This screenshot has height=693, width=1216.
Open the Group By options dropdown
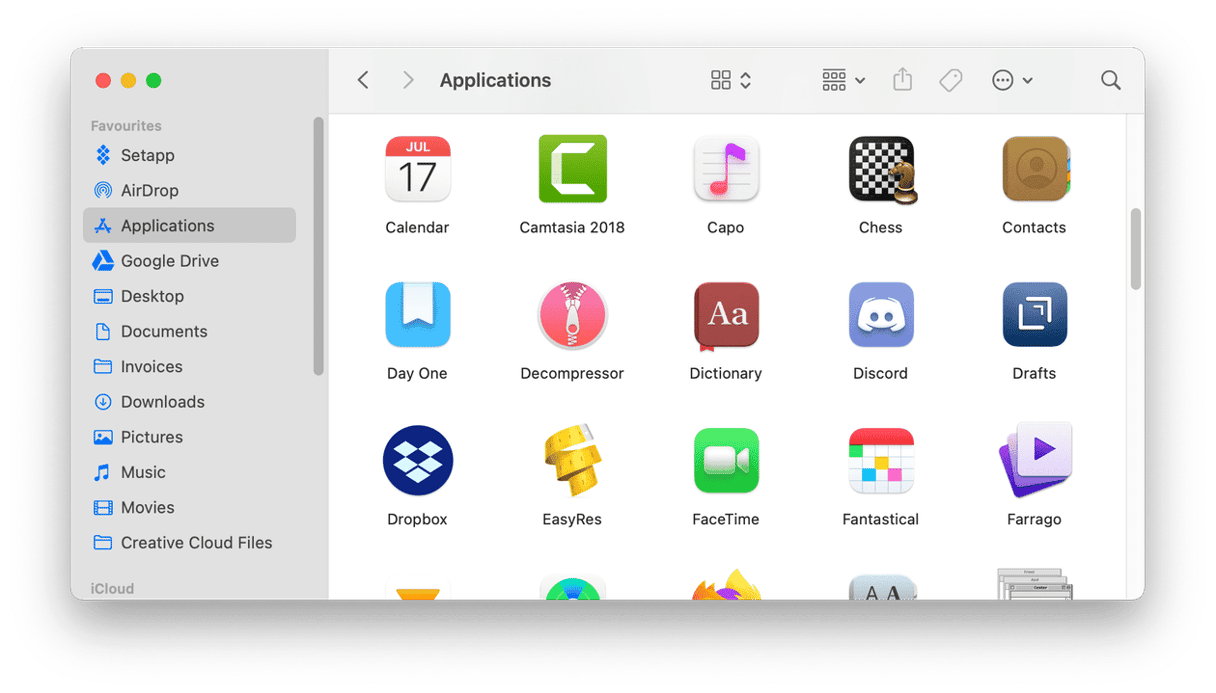pos(843,80)
